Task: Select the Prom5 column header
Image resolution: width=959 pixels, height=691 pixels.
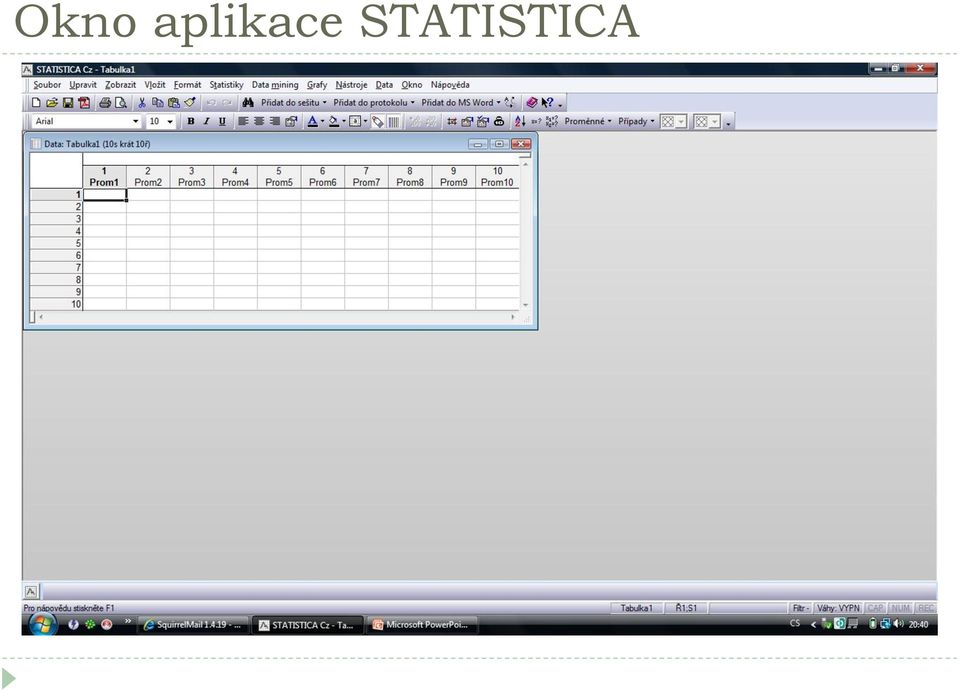Action: pyautogui.click(x=279, y=177)
